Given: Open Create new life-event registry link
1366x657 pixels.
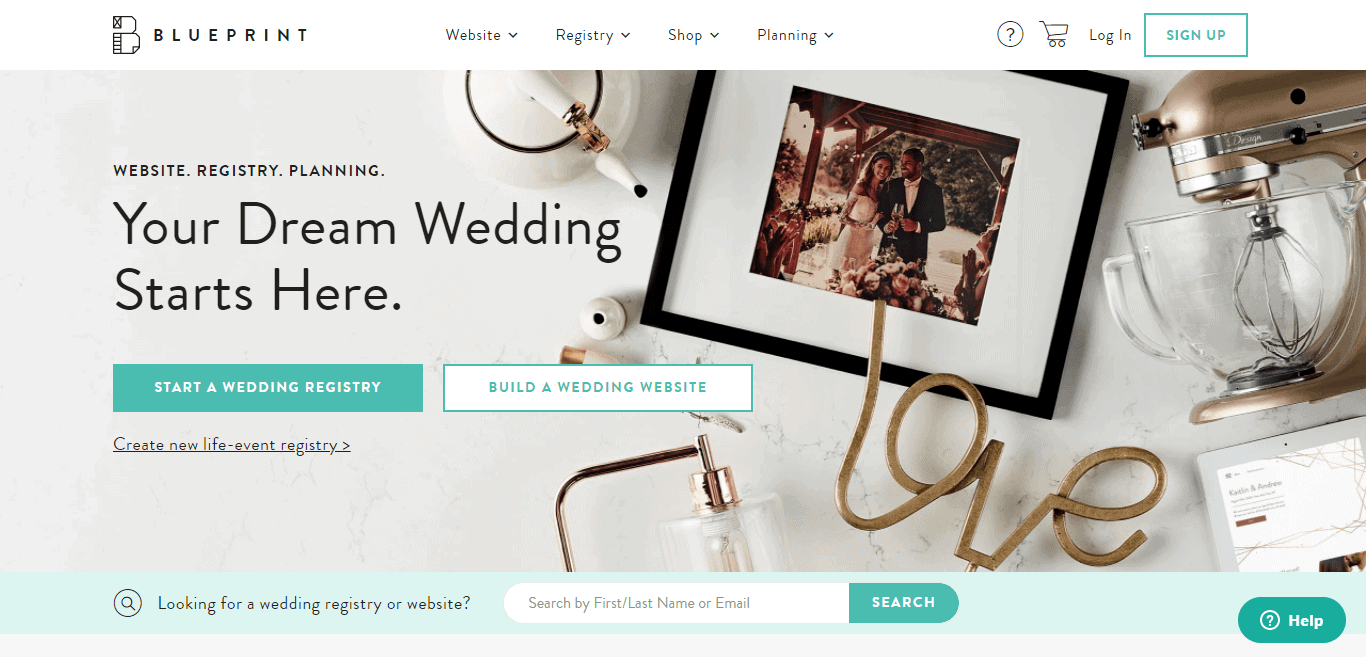Looking at the screenshot, I should 232,445.
